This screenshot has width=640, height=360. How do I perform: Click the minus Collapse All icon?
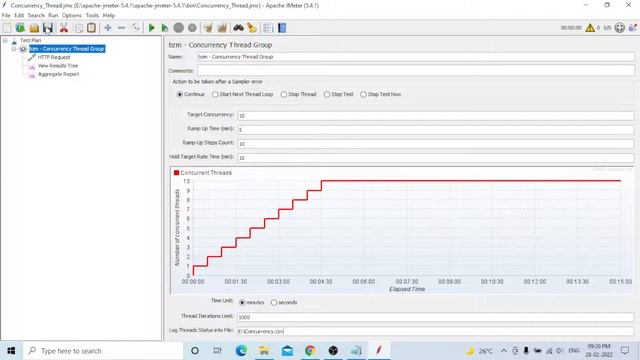pos(121,28)
